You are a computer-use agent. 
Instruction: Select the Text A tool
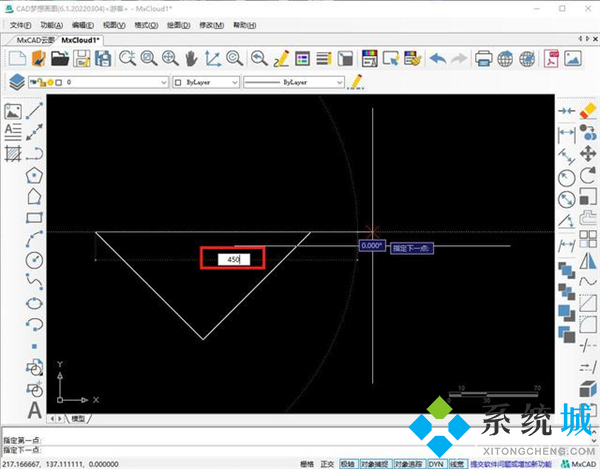[x=35, y=410]
